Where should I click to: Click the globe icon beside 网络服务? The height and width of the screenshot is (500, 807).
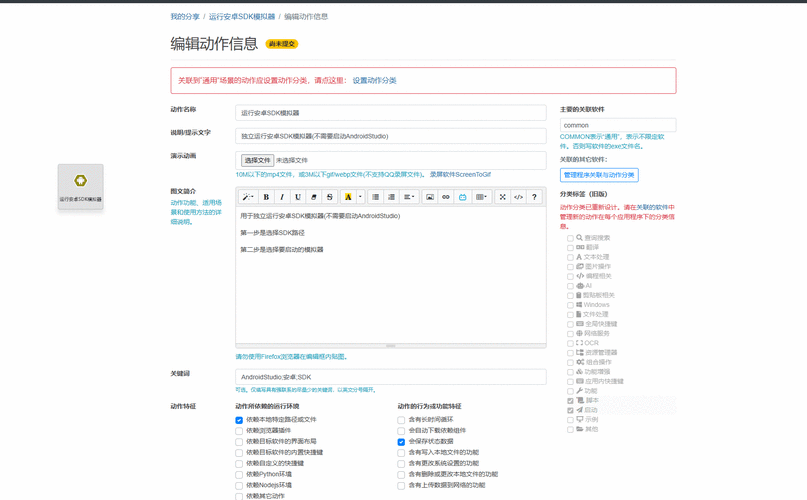580,333
